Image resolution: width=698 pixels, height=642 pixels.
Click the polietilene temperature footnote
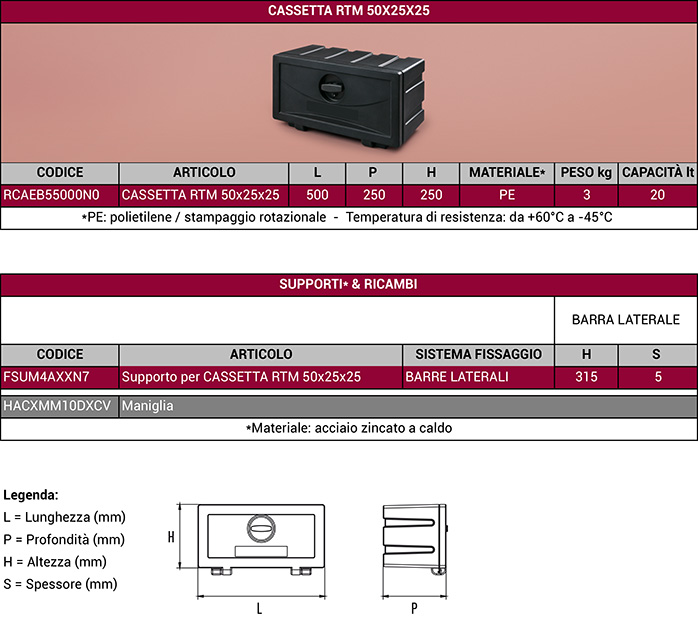pos(347,217)
